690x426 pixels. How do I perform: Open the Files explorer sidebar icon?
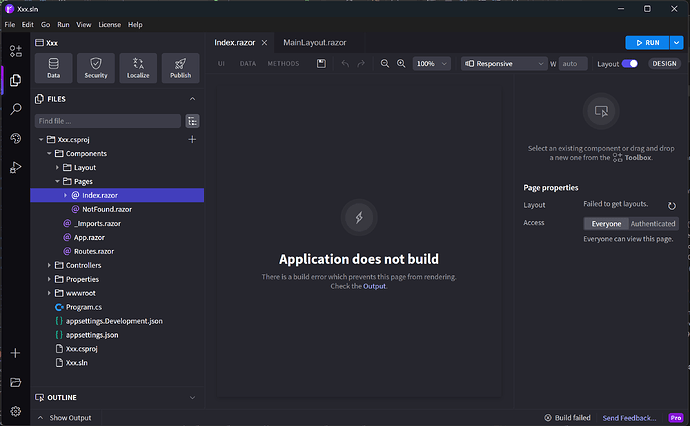pyautogui.click(x=16, y=80)
